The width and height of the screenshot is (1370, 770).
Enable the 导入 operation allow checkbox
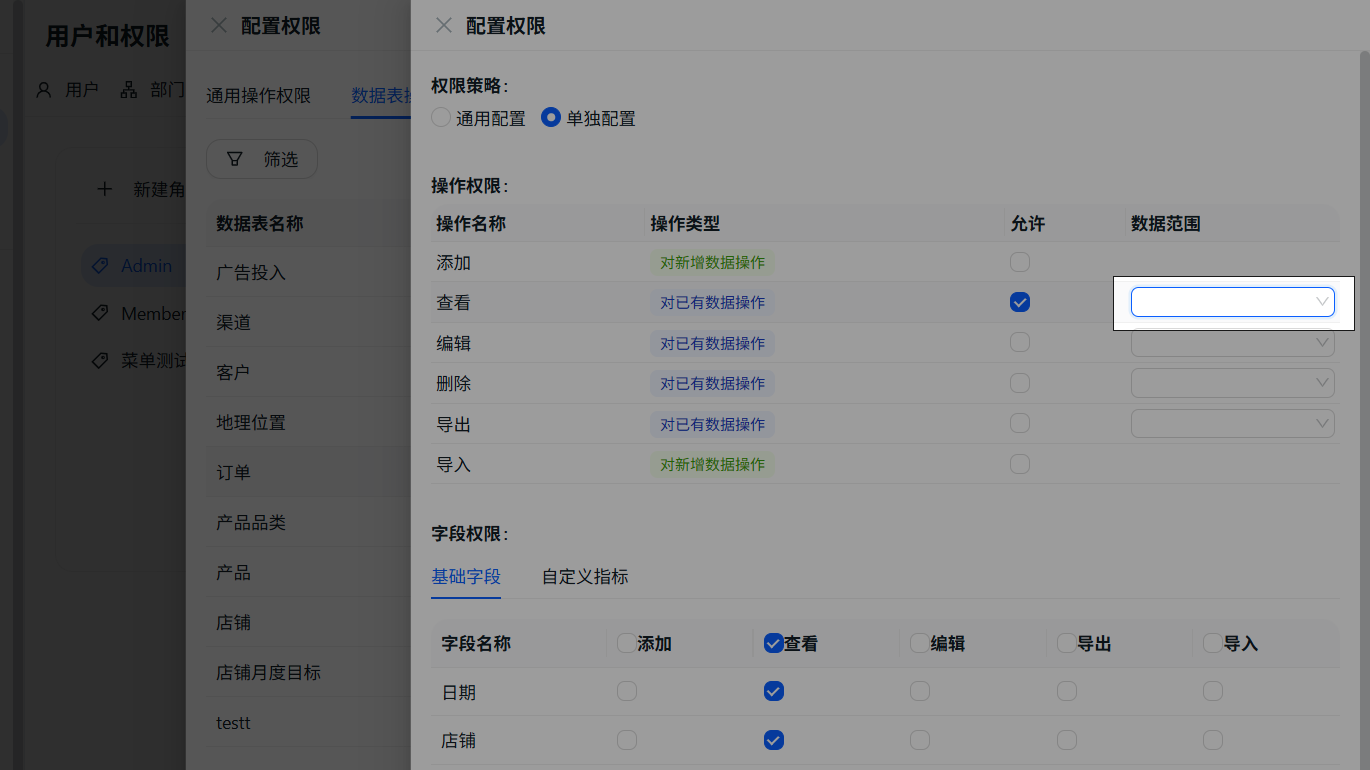pos(1020,464)
